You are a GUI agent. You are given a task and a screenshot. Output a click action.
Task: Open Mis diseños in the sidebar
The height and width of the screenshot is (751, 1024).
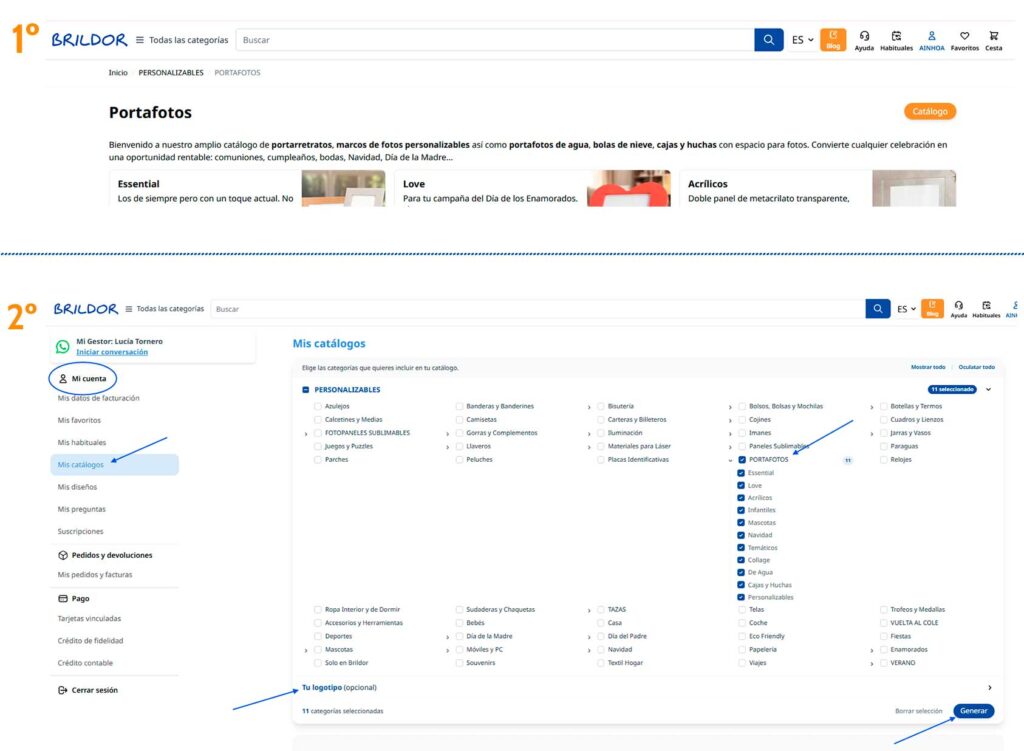pyautogui.click(x=77, y=487)
